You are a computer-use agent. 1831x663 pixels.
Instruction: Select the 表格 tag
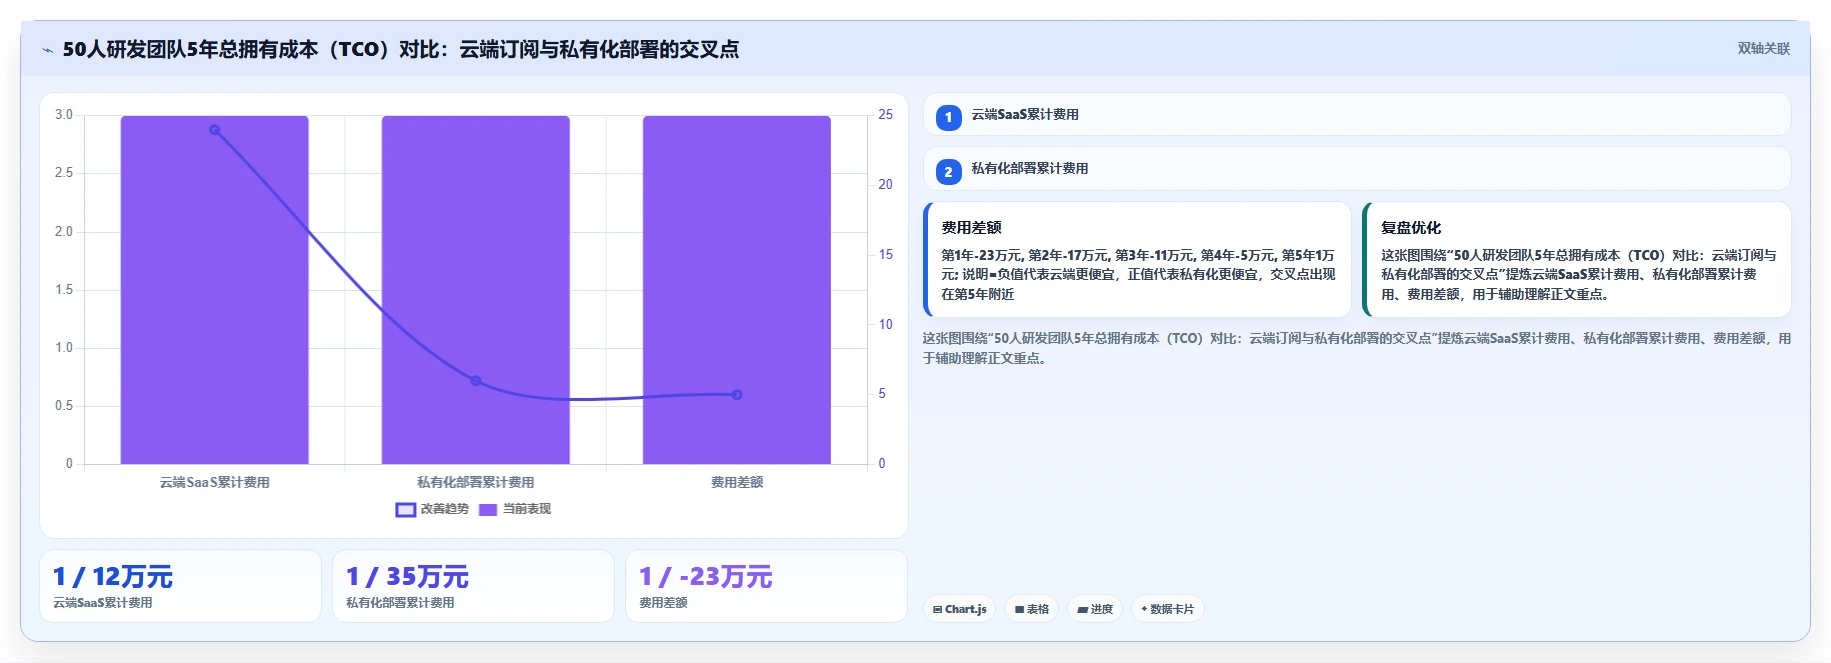click(1031, 609)
